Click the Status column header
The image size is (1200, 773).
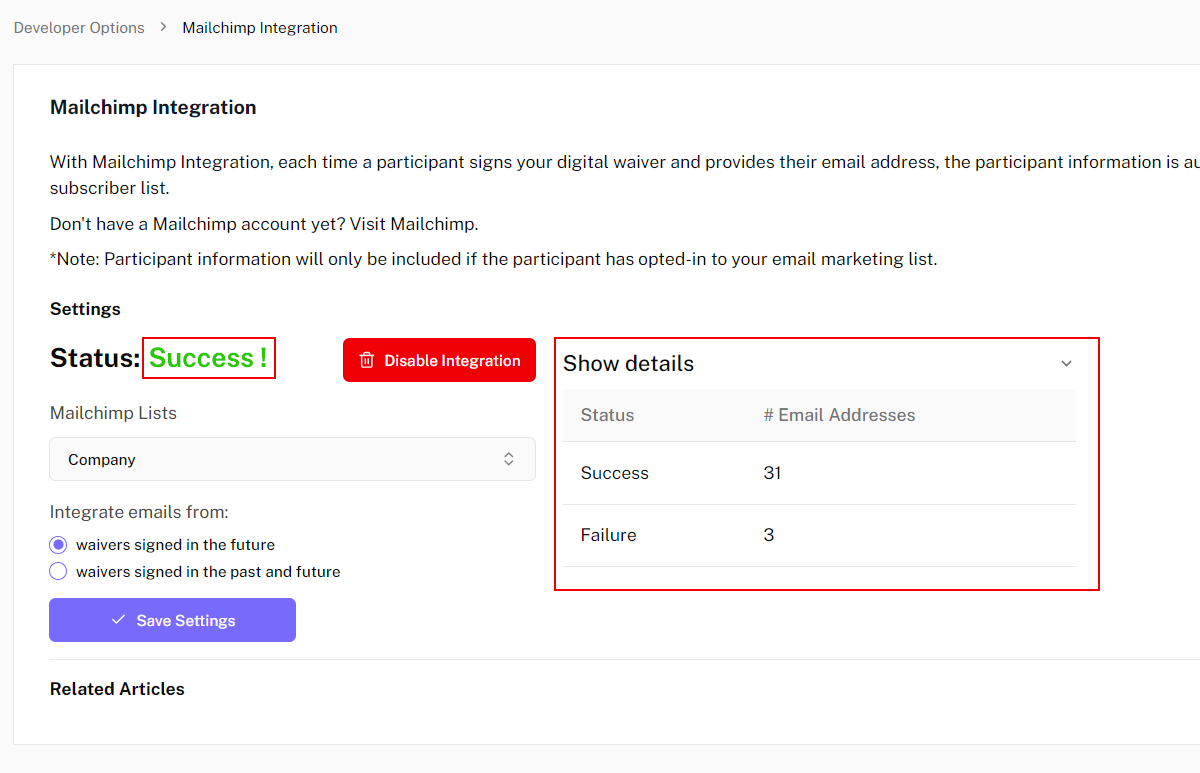coord(607,415)
